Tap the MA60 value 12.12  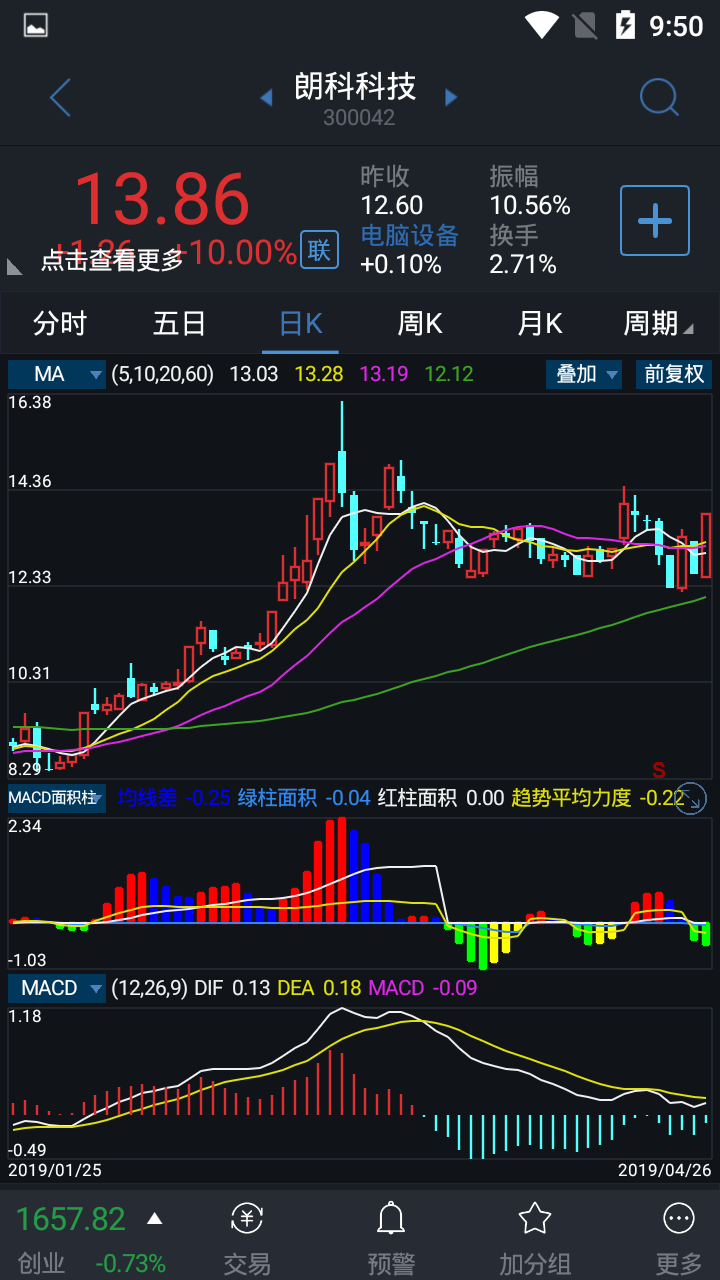click(x=449, y=374)
